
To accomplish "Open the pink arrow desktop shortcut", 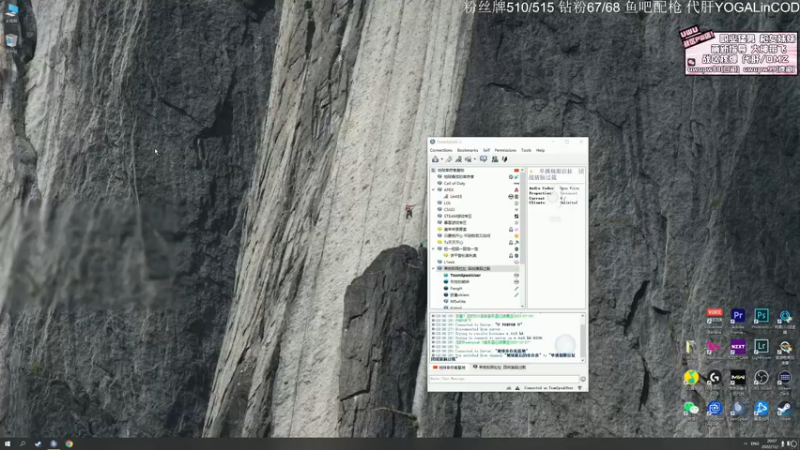I will click(x=714, y=347).
